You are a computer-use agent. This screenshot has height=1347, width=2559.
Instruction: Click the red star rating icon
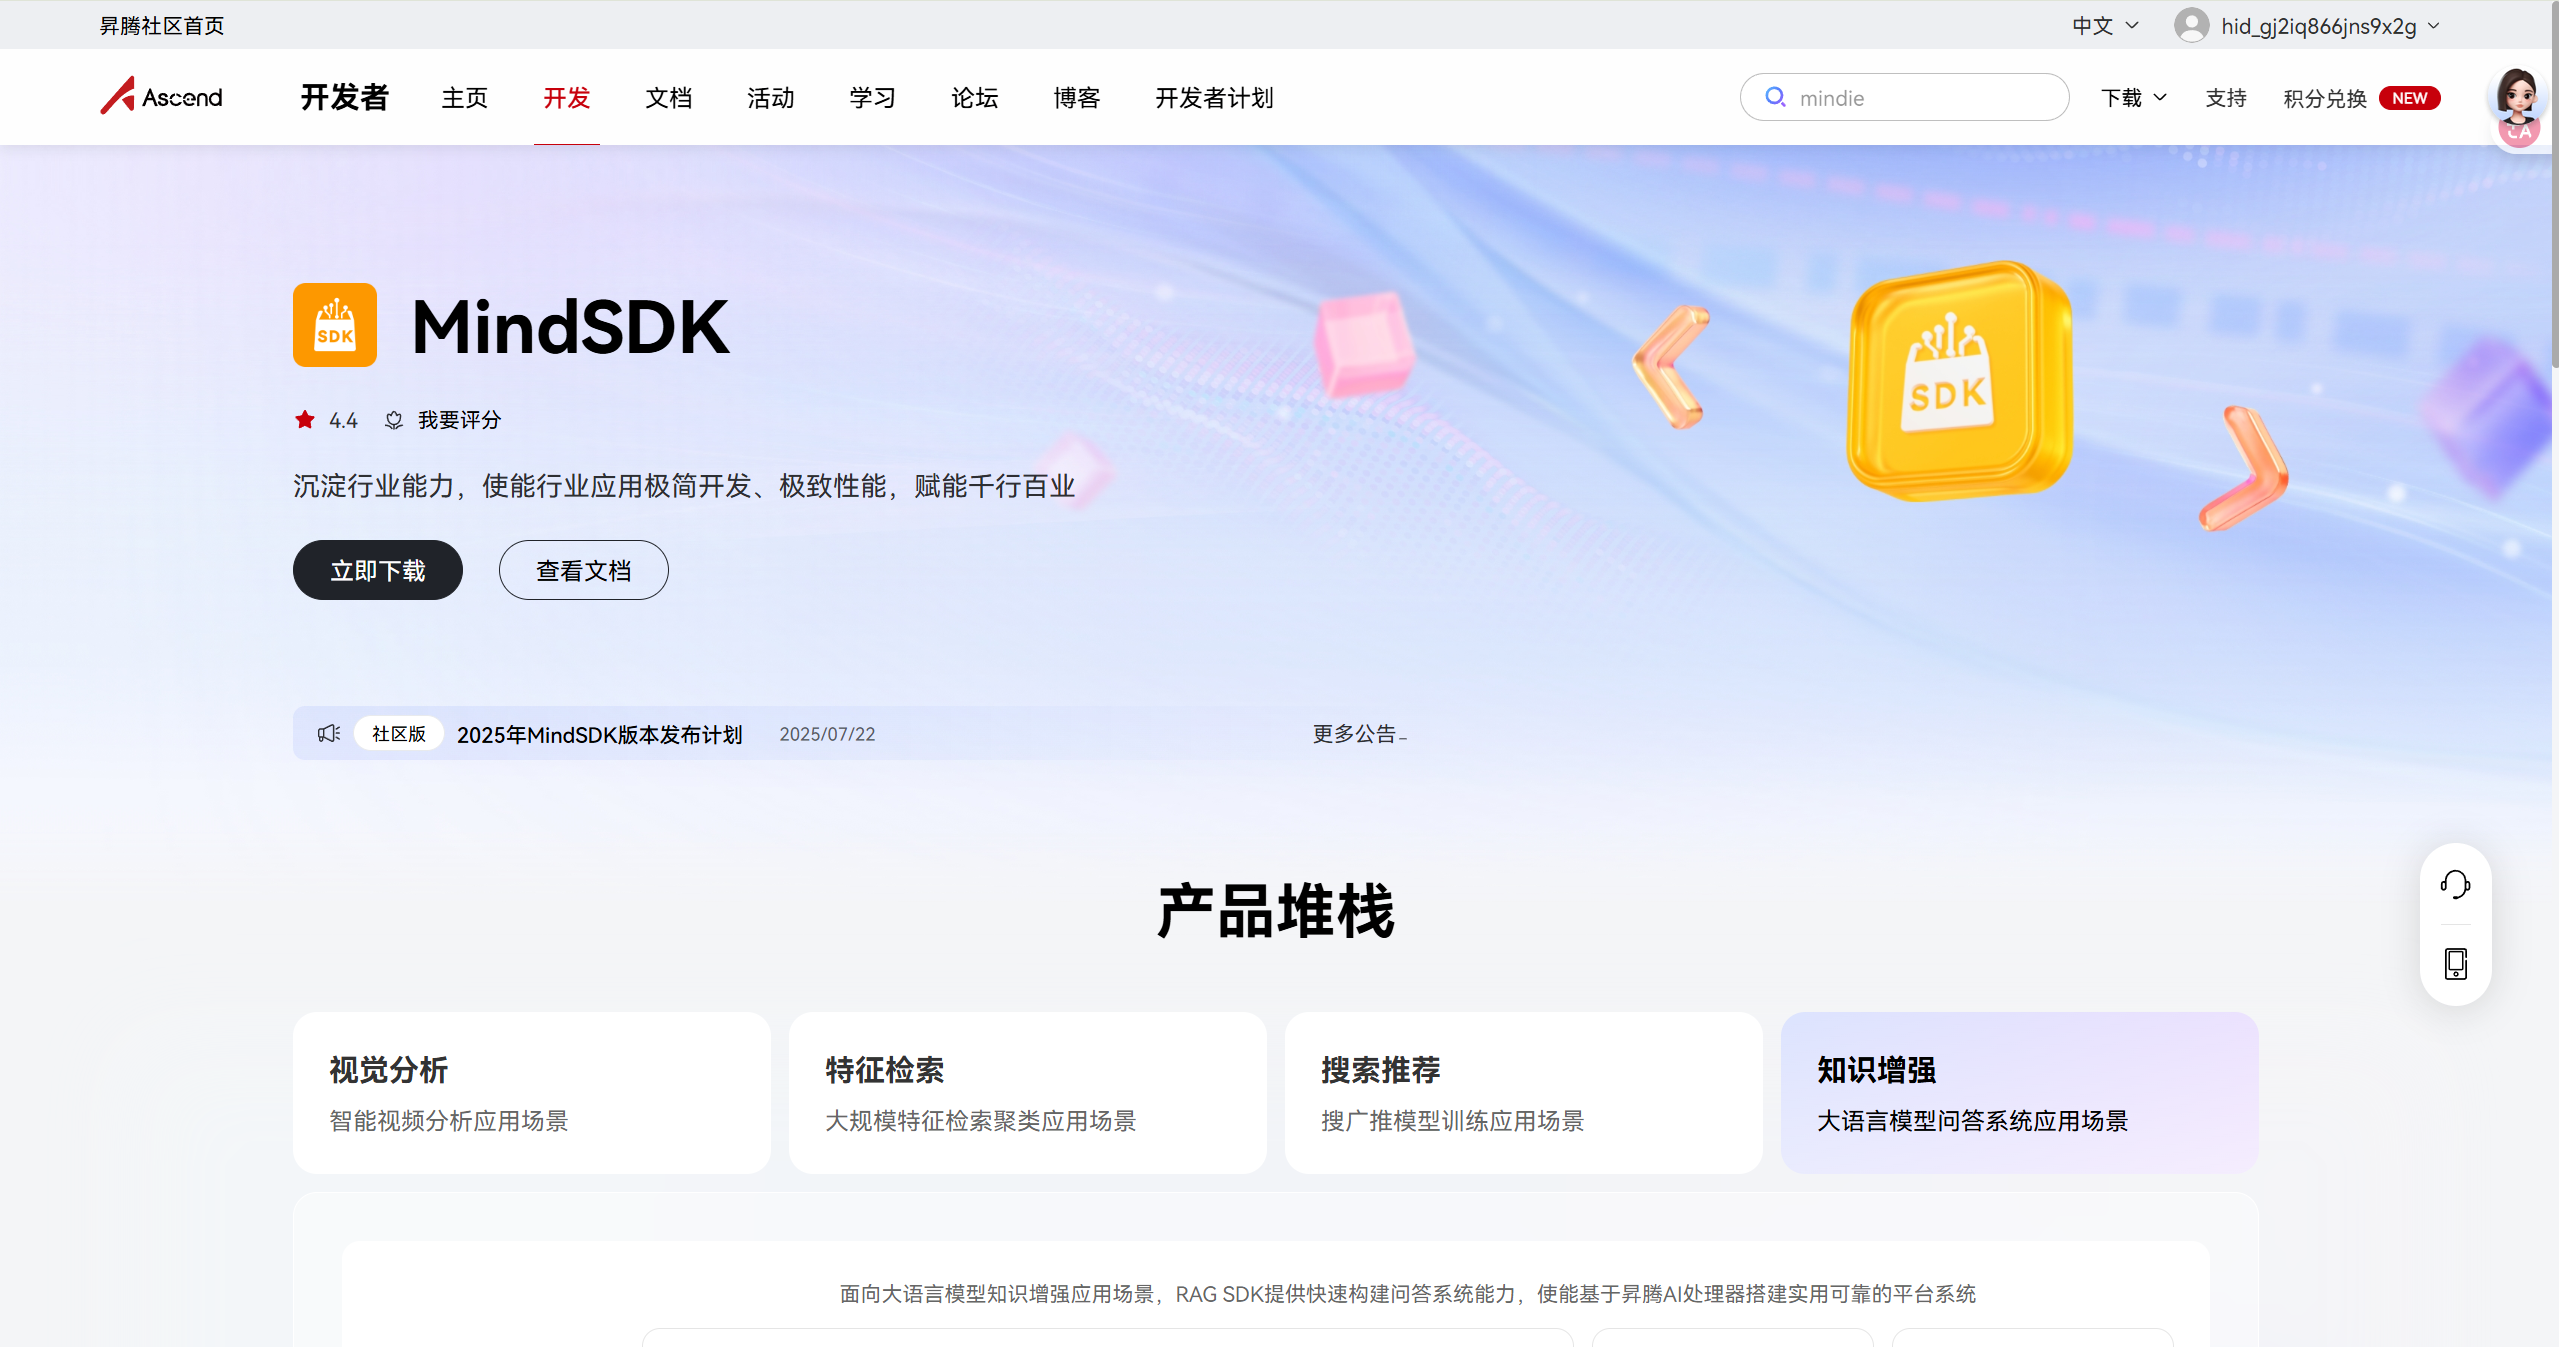305,420
